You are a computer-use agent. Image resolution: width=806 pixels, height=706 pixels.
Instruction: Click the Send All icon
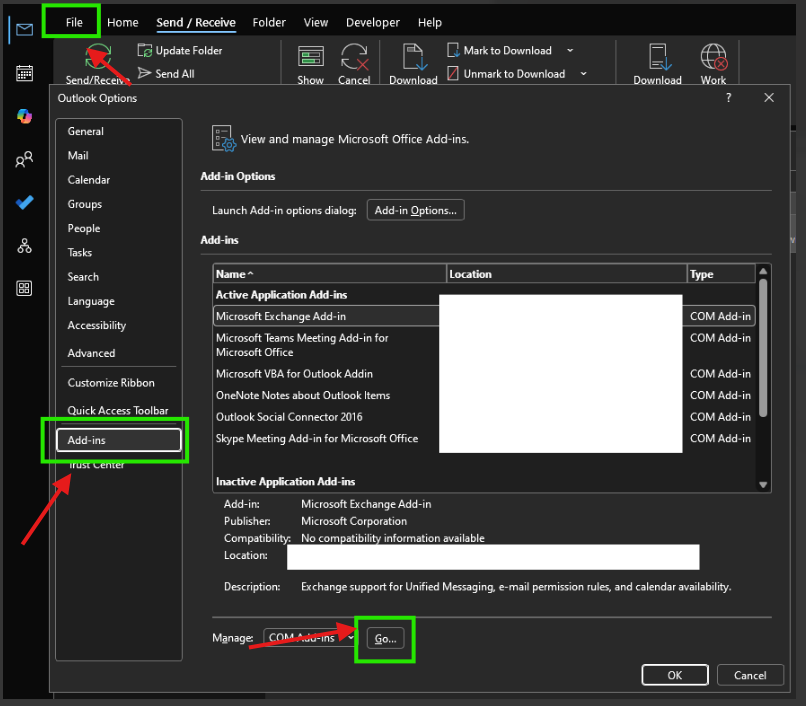(144, 74)
